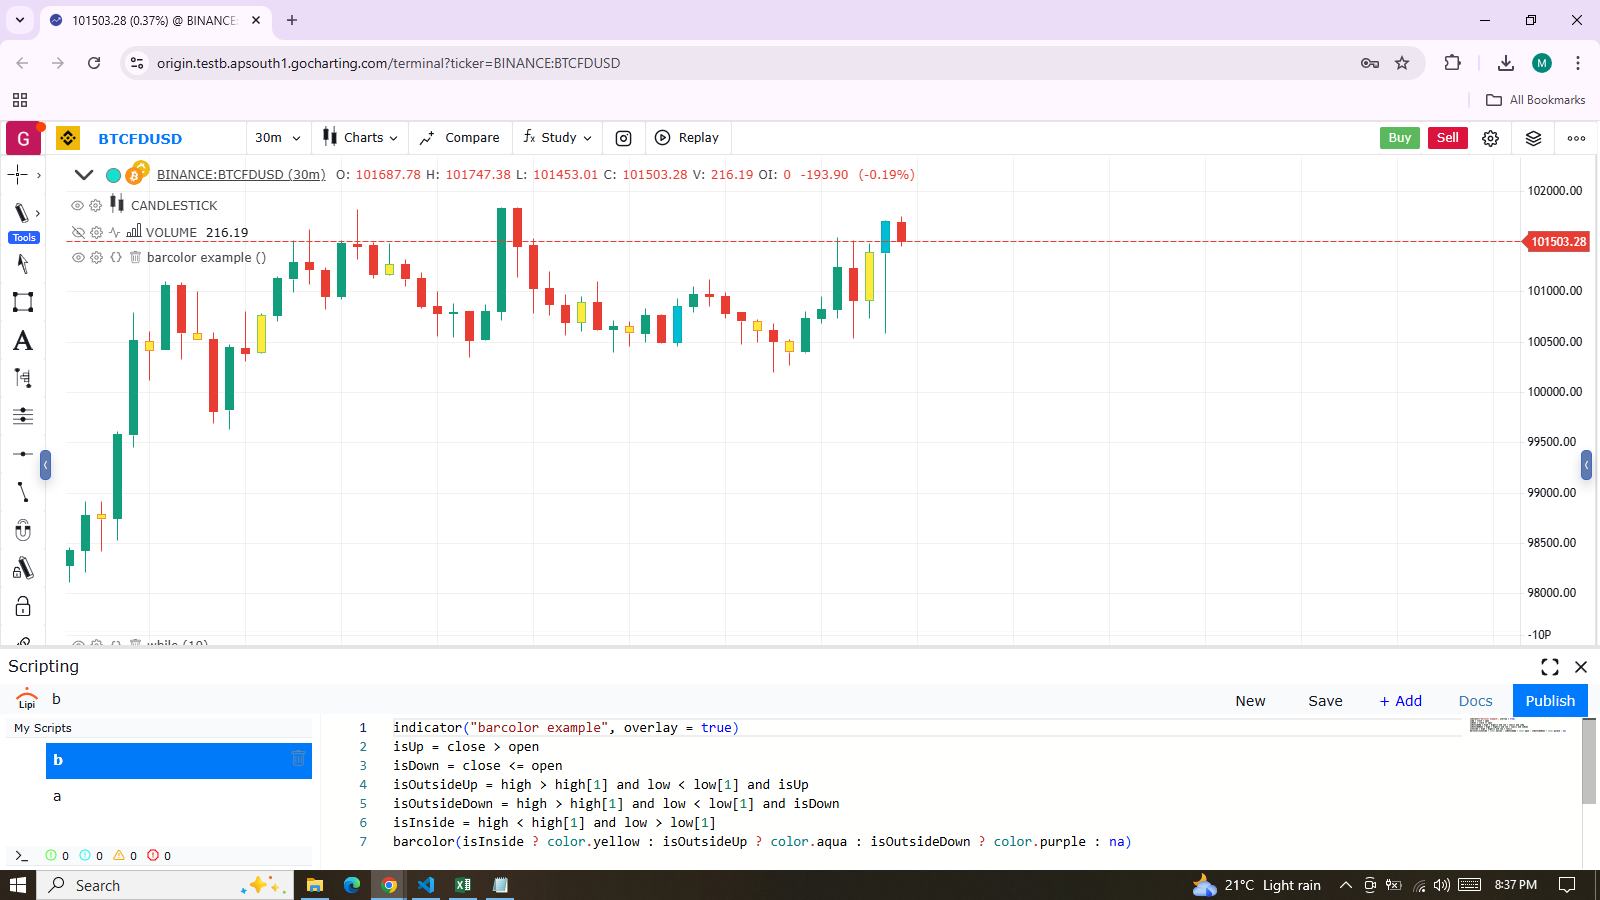
Task: Click the Publish button
Action: (1549, 701)
